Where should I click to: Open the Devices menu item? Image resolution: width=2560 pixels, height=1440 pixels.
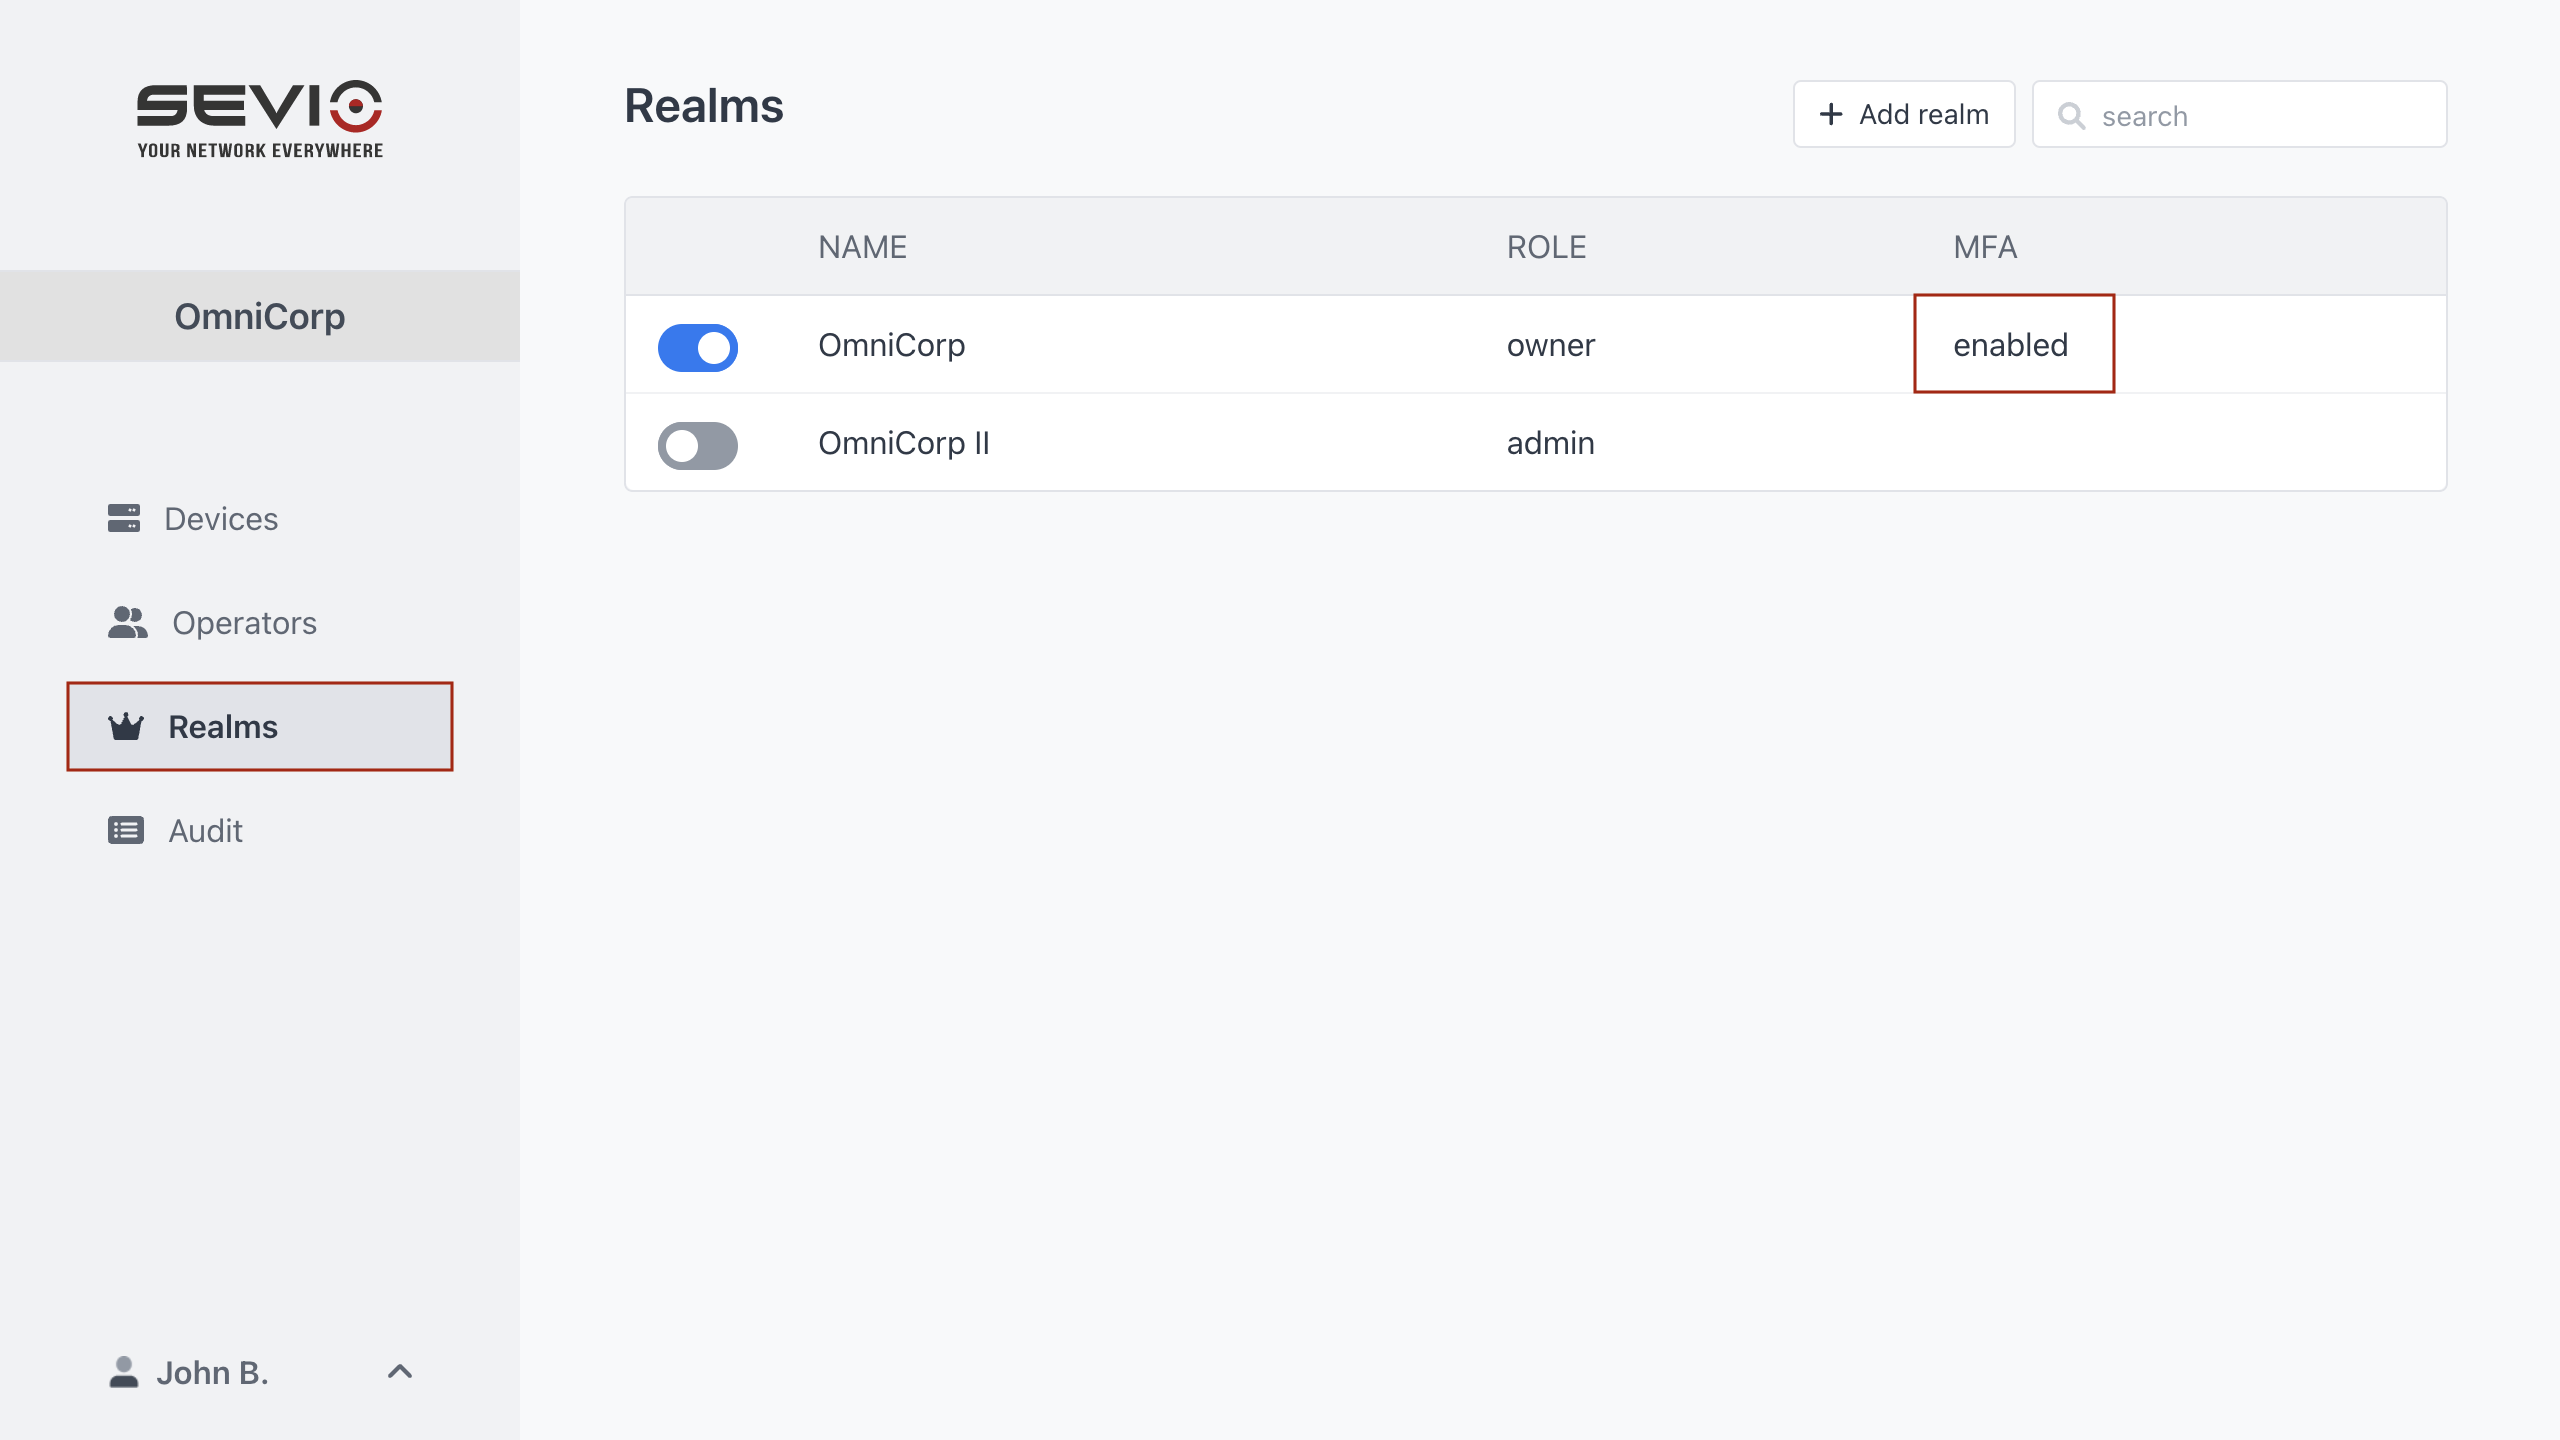click(x=220, y=519)
